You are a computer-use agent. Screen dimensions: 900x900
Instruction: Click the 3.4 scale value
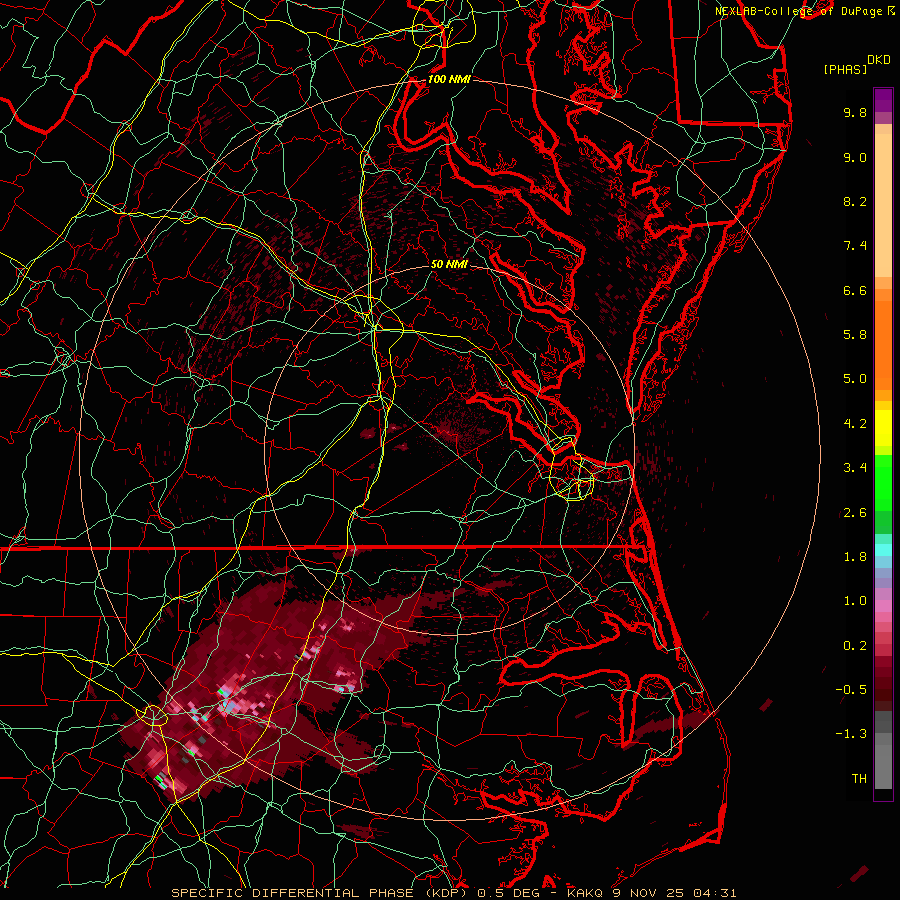click(855, 468)
